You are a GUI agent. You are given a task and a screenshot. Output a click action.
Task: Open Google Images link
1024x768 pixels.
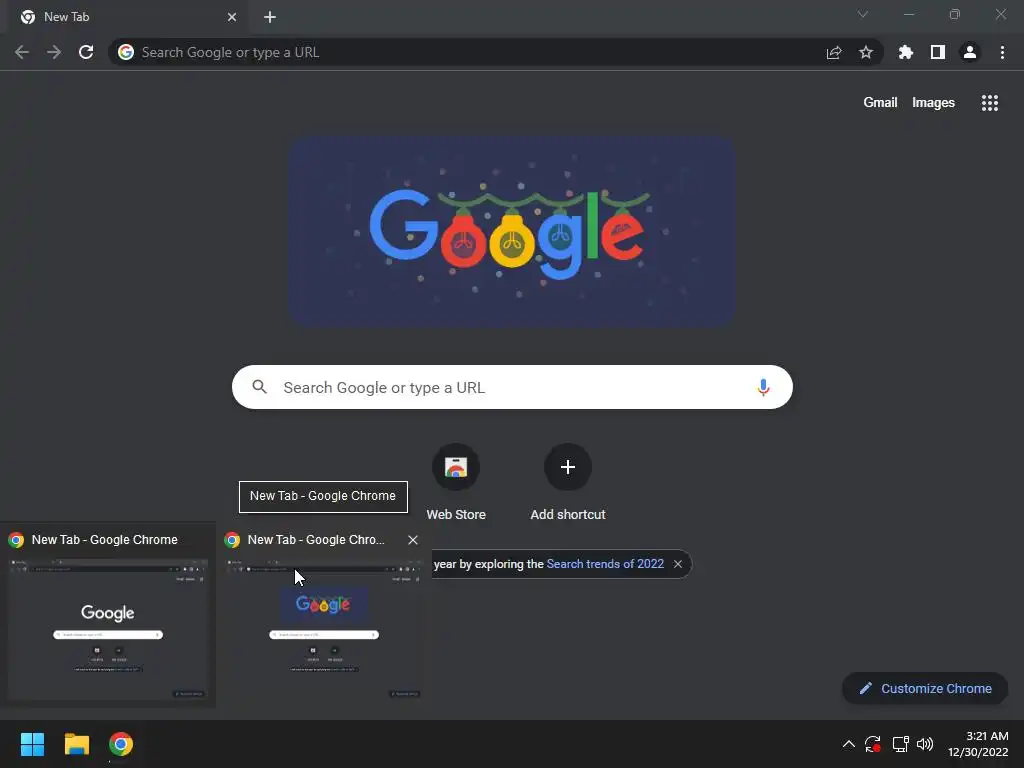coord(933,103)
